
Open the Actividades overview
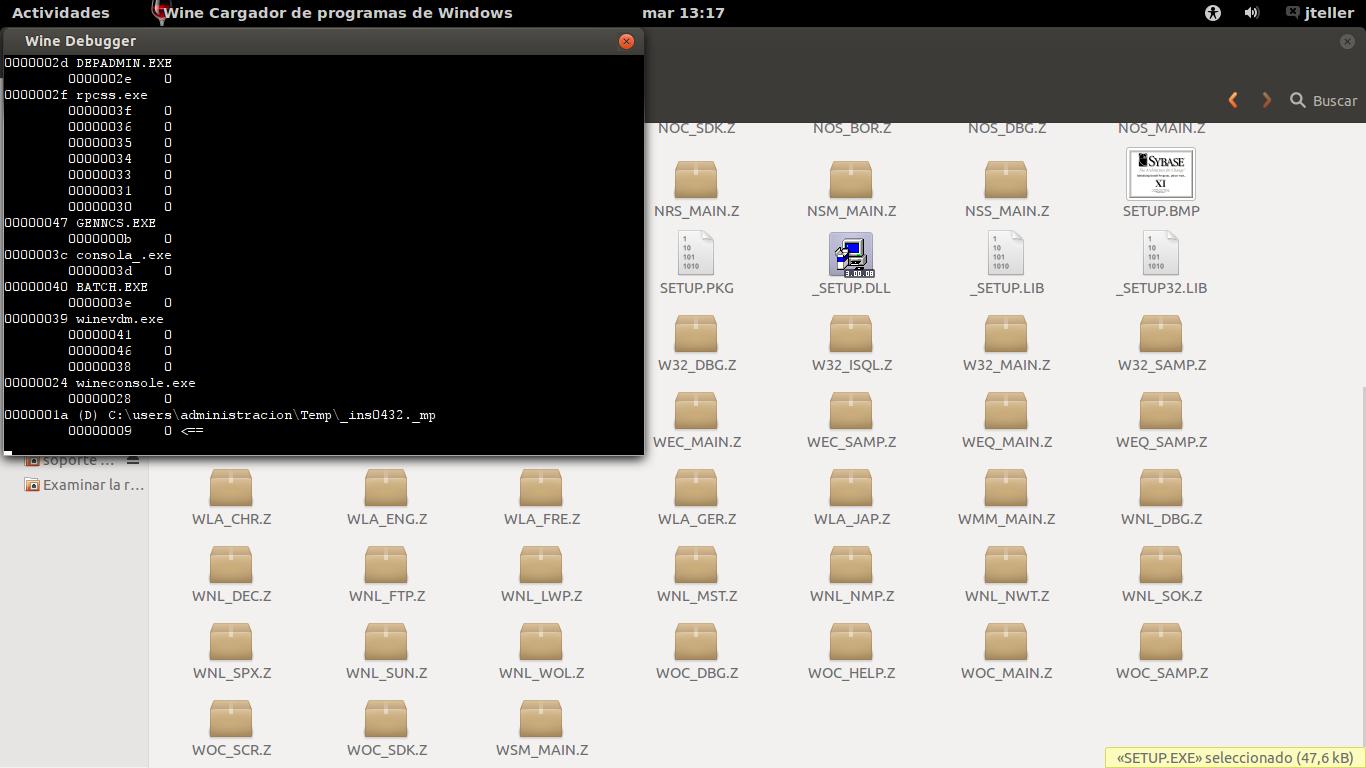(61, 13)
